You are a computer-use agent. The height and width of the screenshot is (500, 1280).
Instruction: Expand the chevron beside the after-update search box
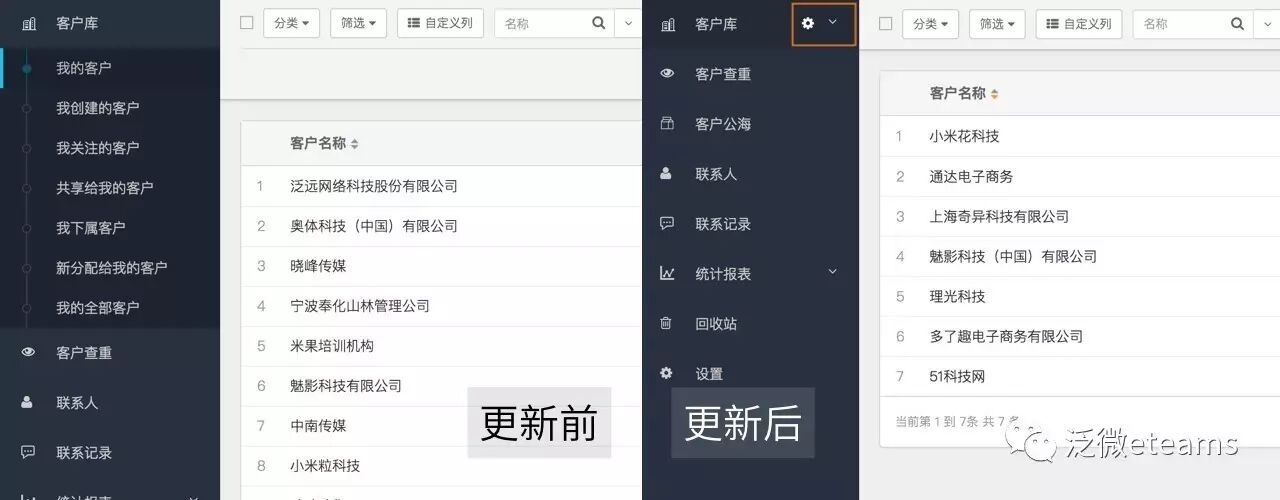(x=1266, y=23)
